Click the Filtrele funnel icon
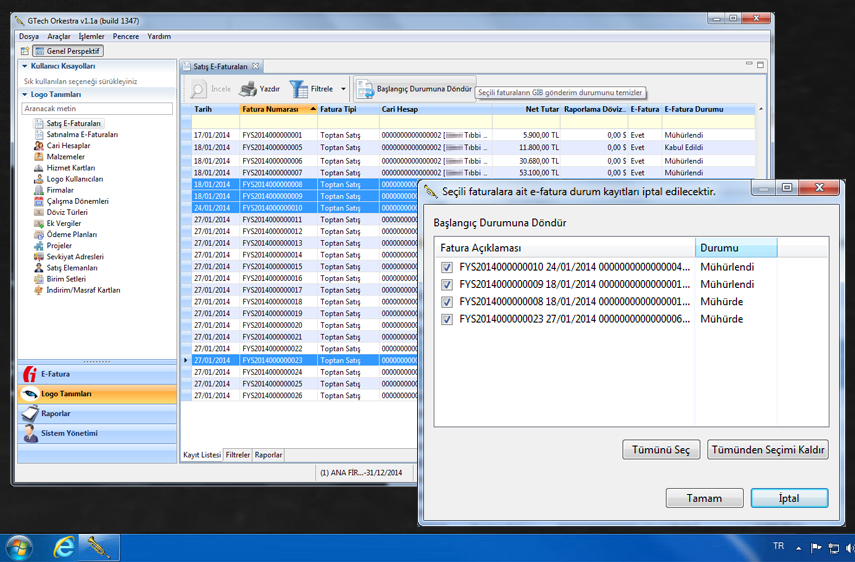The image size is (855, 562). pyautogui.click(x=299, y=89)
